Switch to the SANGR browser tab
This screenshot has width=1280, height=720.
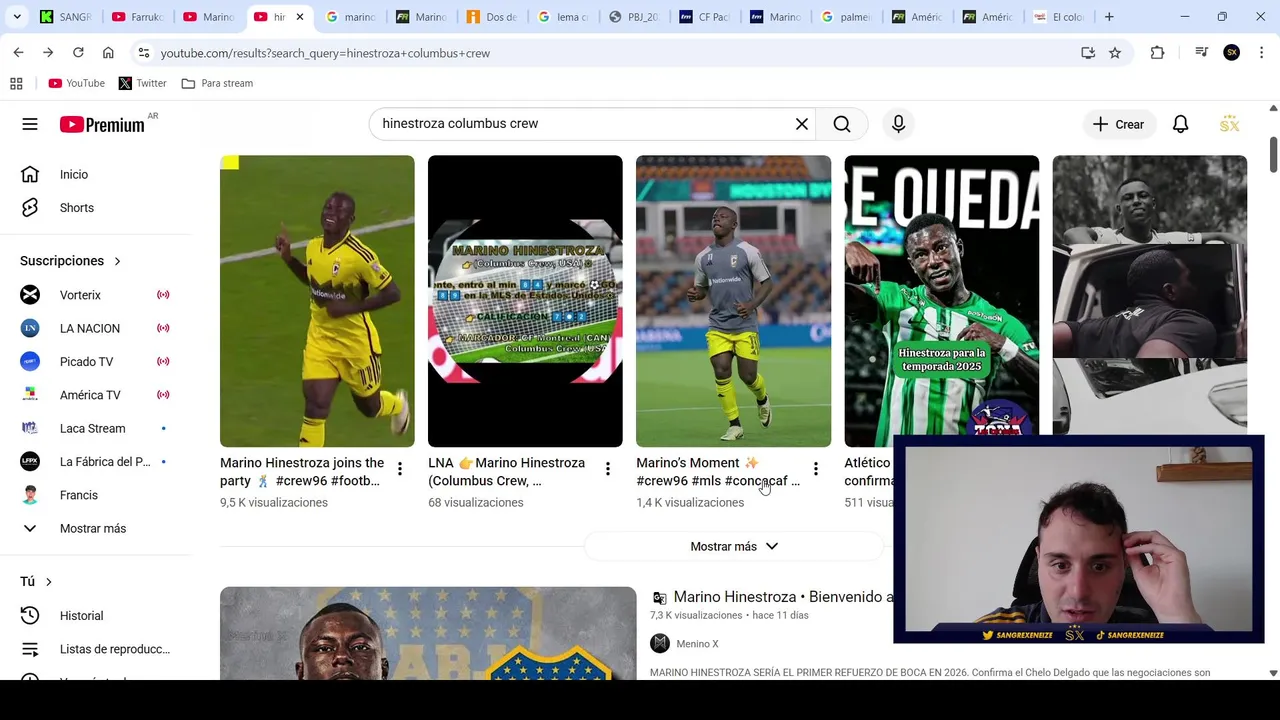(x=66, y=17)
